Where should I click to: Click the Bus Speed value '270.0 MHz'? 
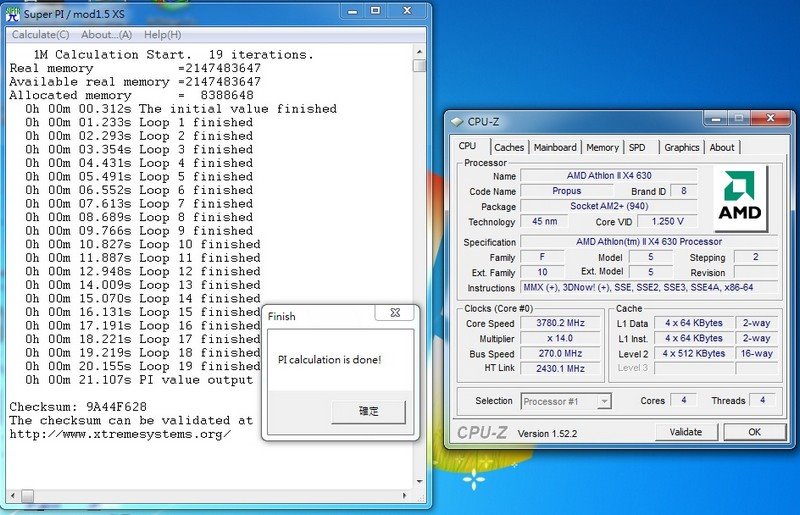coord(560,353)
